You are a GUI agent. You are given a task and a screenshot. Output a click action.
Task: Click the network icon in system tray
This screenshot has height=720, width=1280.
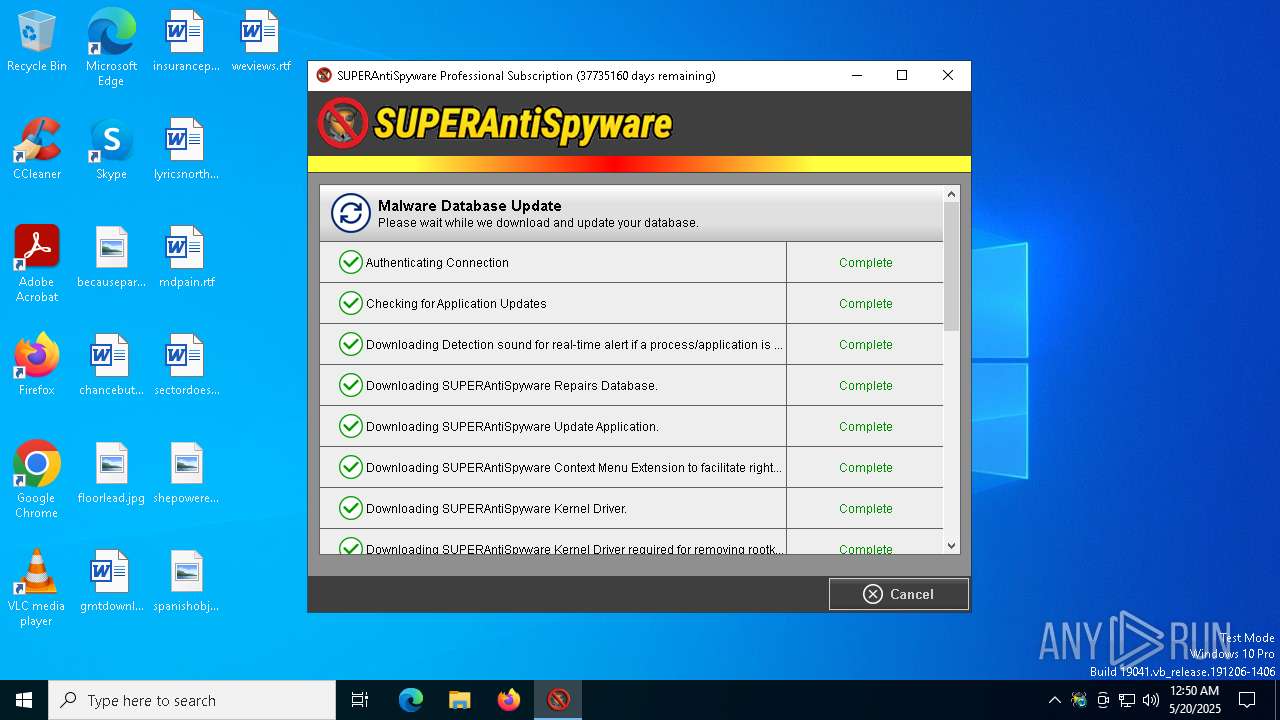[x=1126, y=700]
